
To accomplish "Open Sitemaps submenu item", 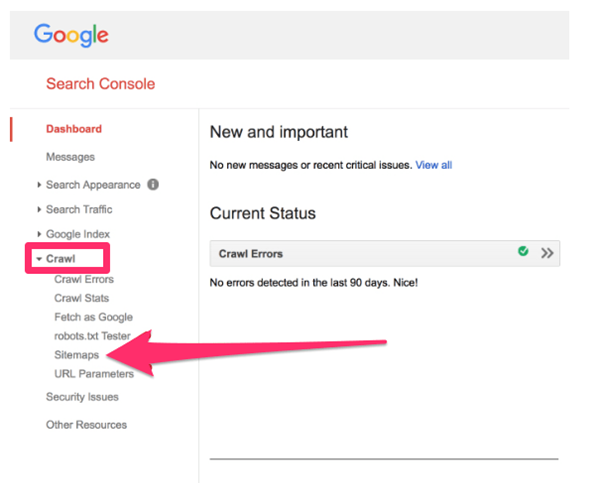I will 77,355.
